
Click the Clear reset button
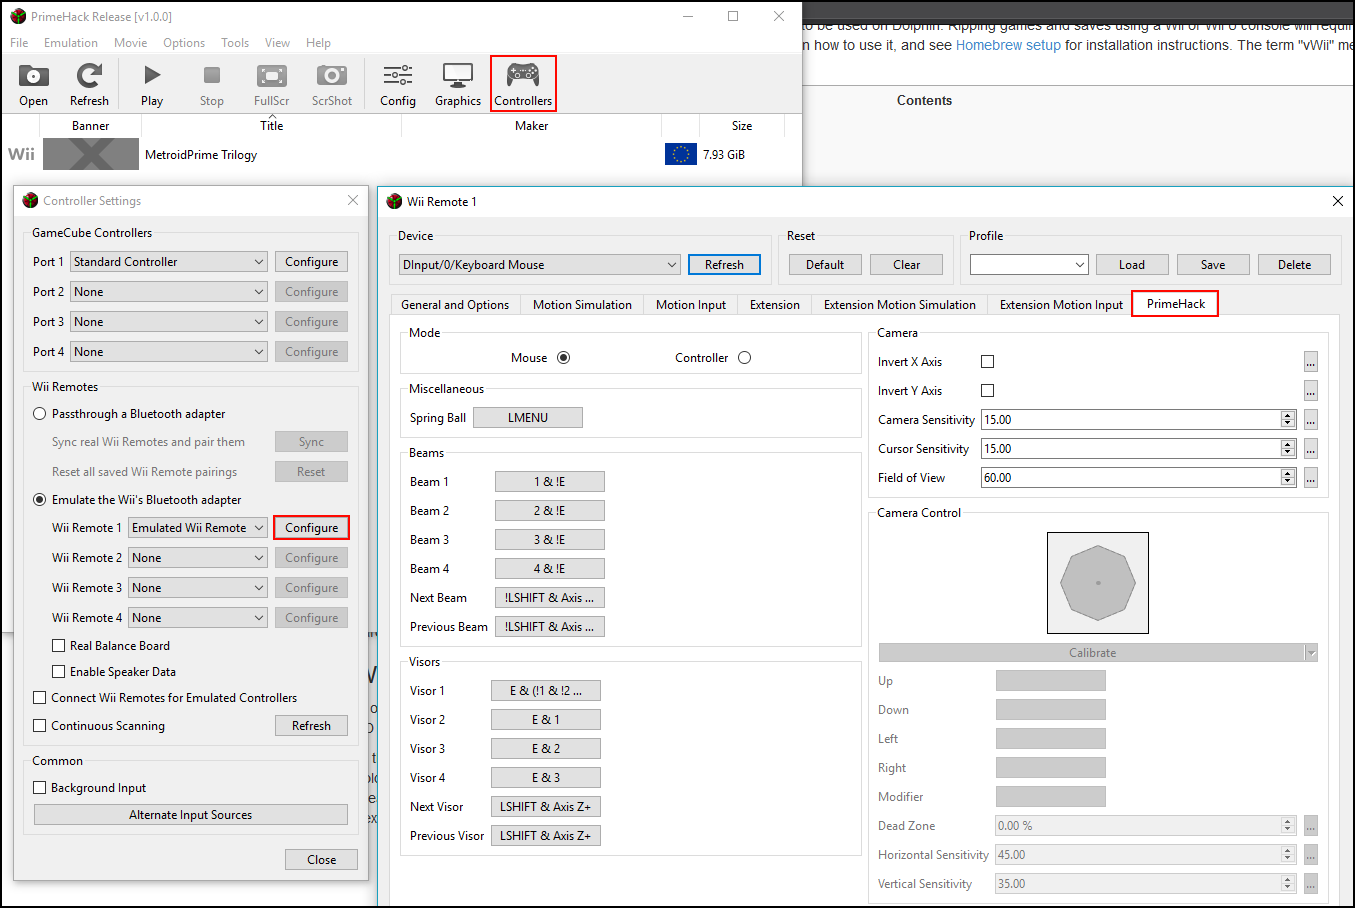click(x=907, y=265)
